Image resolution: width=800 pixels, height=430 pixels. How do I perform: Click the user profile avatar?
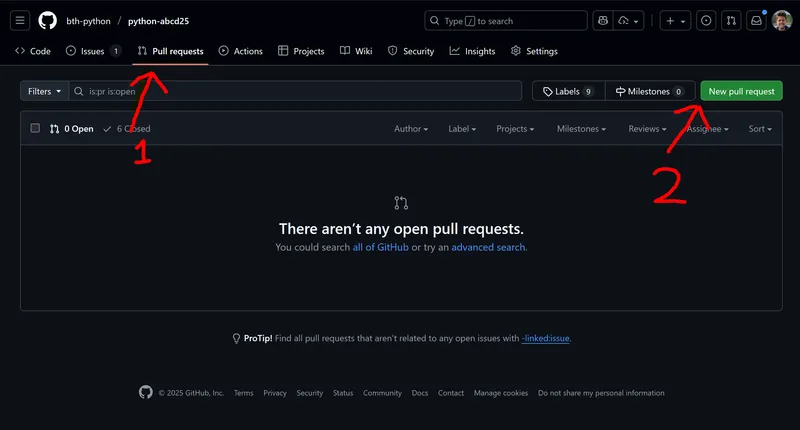pos(782,21)
